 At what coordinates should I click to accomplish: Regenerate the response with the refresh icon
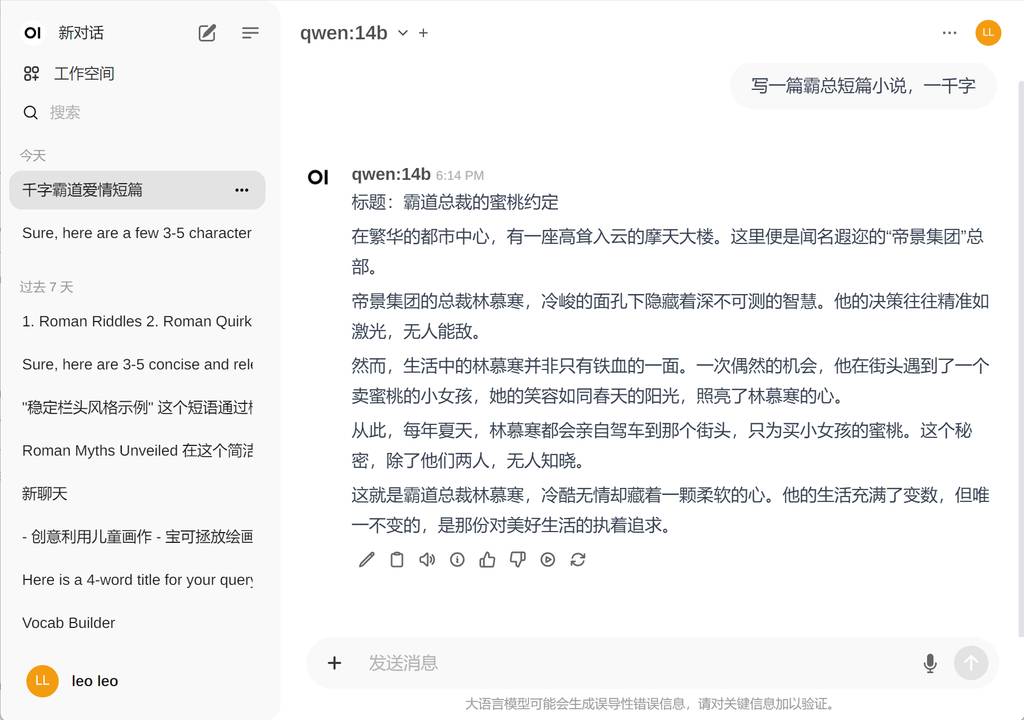point(578,560)
